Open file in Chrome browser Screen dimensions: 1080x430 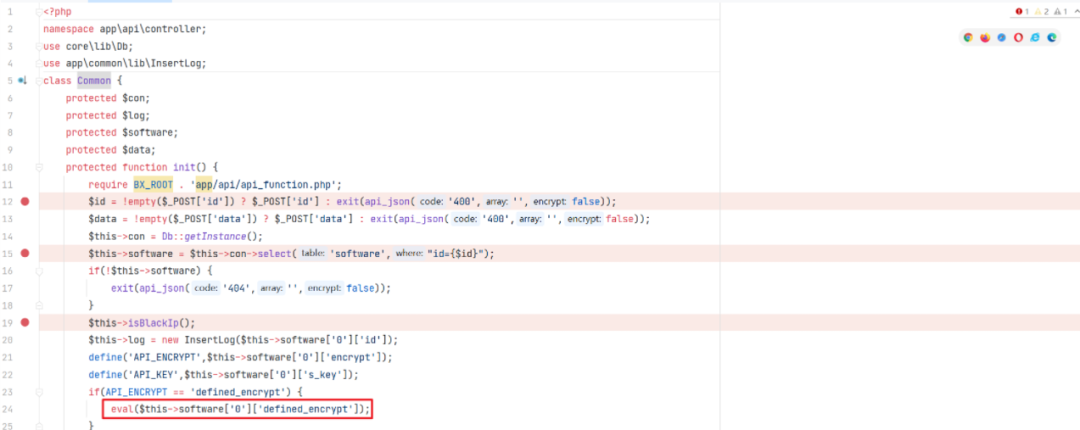coord(968,38)
